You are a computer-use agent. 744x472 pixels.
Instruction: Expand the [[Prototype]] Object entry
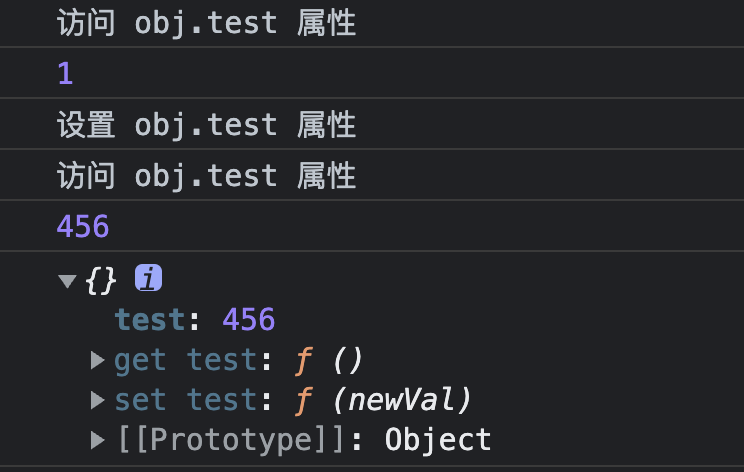[98, 440]
